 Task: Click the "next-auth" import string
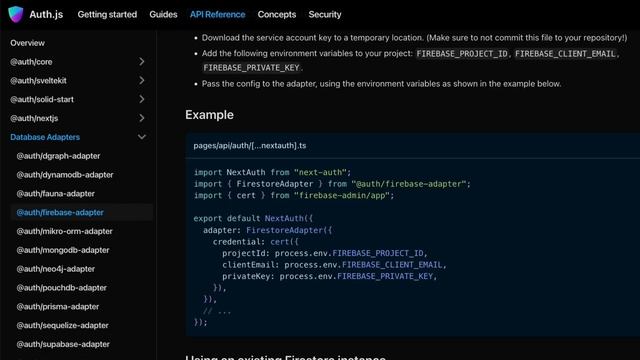[320, 172]
